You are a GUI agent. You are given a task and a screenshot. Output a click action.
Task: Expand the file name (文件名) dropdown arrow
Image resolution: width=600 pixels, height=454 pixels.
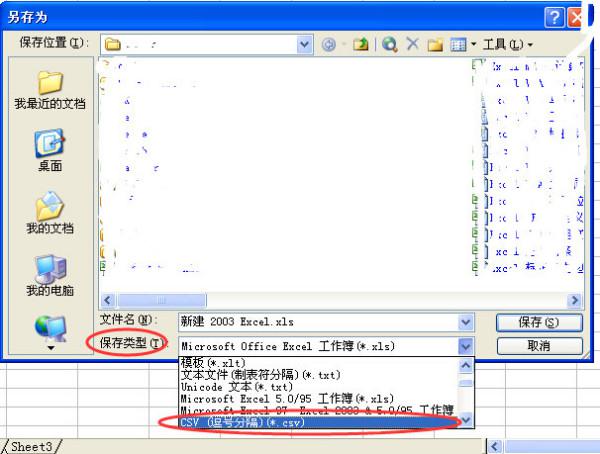[466, 322]
